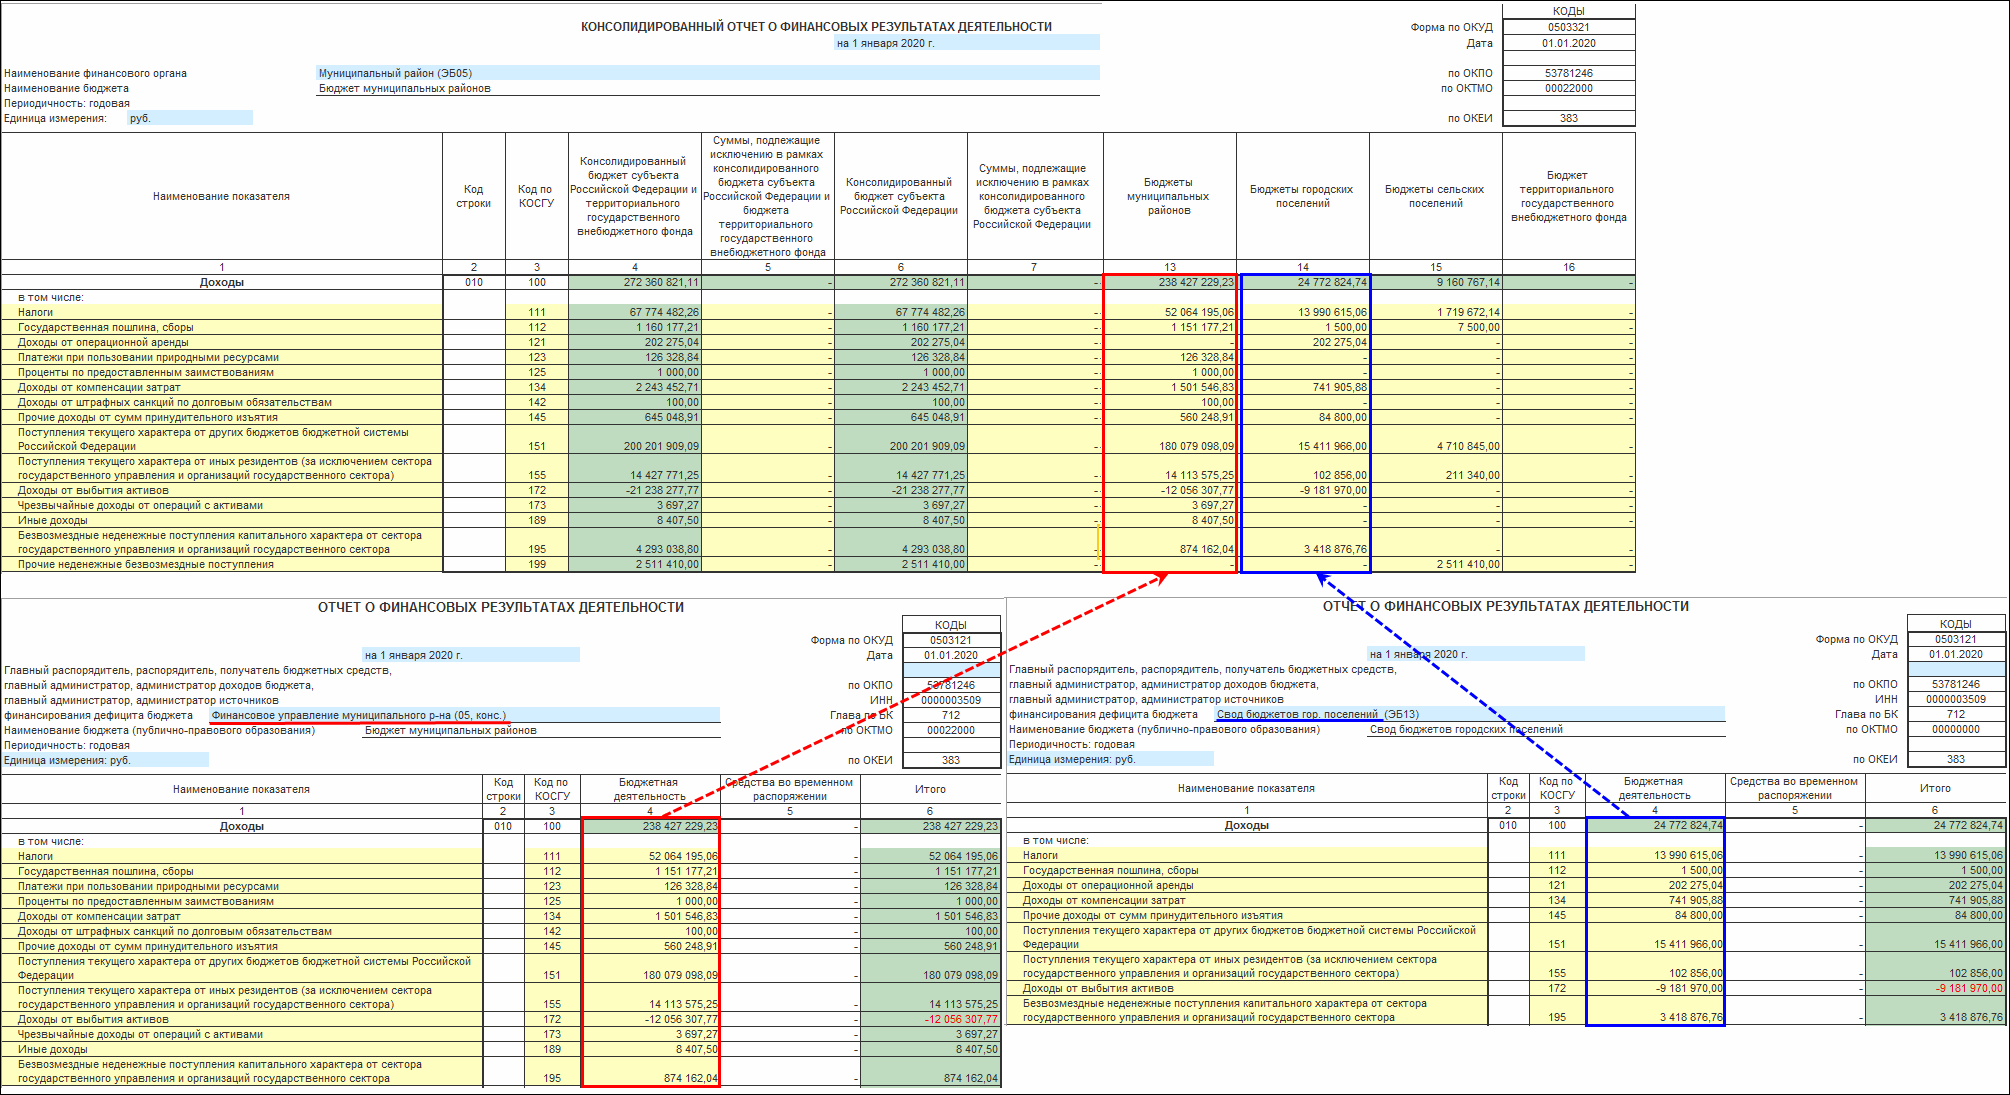The width and height of the screenshot is (2010, 1095).
Task: Click the consolidated report date field 'на 1 января 2020 г.'
Action: 967,43
